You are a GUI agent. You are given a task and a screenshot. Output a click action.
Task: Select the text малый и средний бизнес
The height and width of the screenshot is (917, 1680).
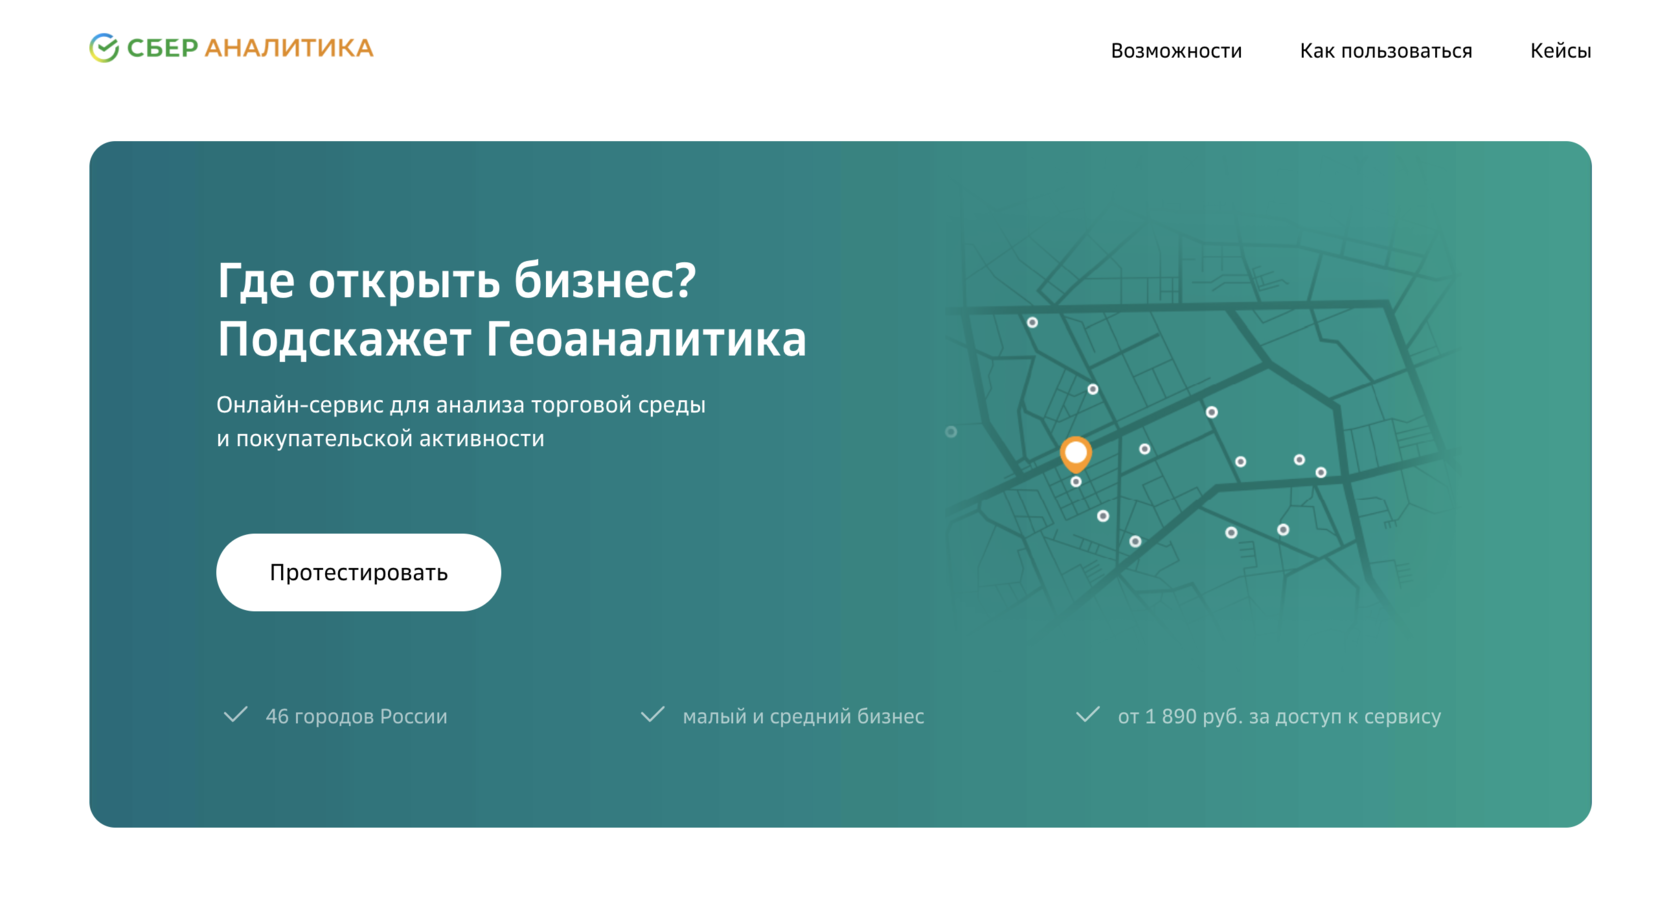[x=803, y=716]
